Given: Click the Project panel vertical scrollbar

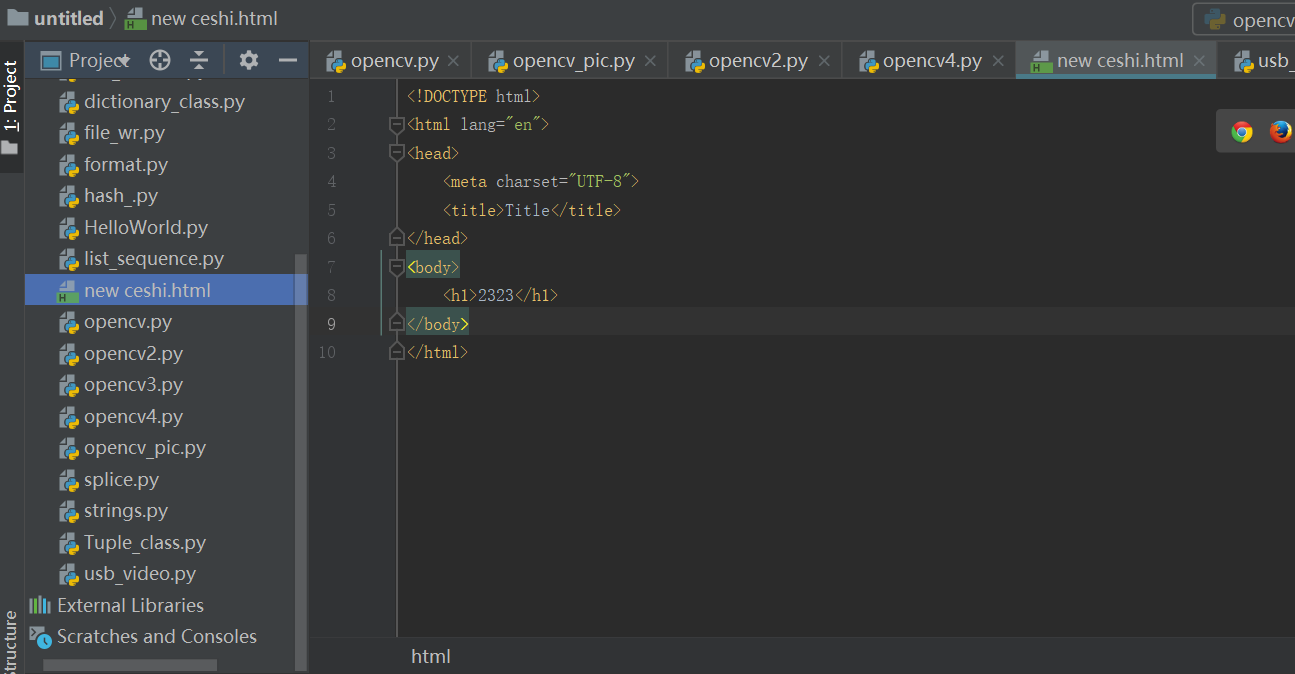Looking at the screenshot, I should click(301, 460).
